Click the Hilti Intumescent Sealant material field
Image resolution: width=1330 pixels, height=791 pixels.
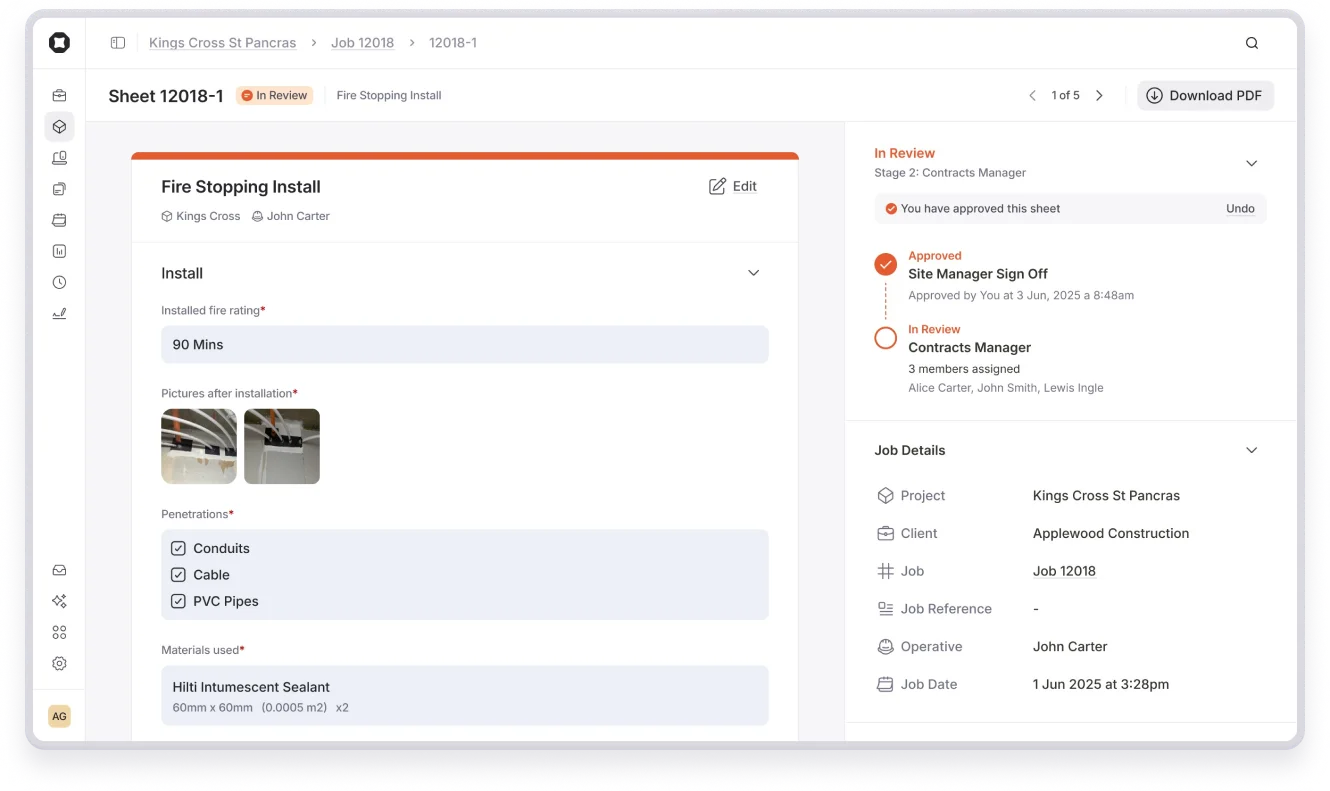tap(465, 695)
